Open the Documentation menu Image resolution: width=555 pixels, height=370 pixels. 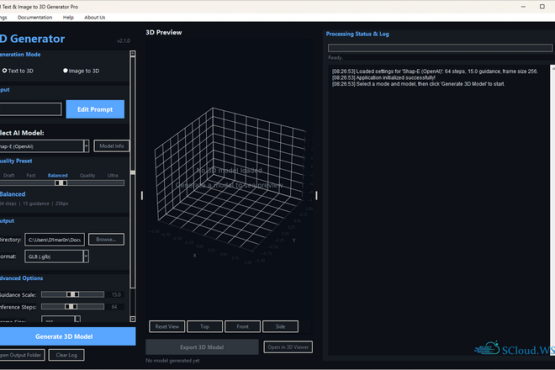pyautogui.click(x=35, y=17)
